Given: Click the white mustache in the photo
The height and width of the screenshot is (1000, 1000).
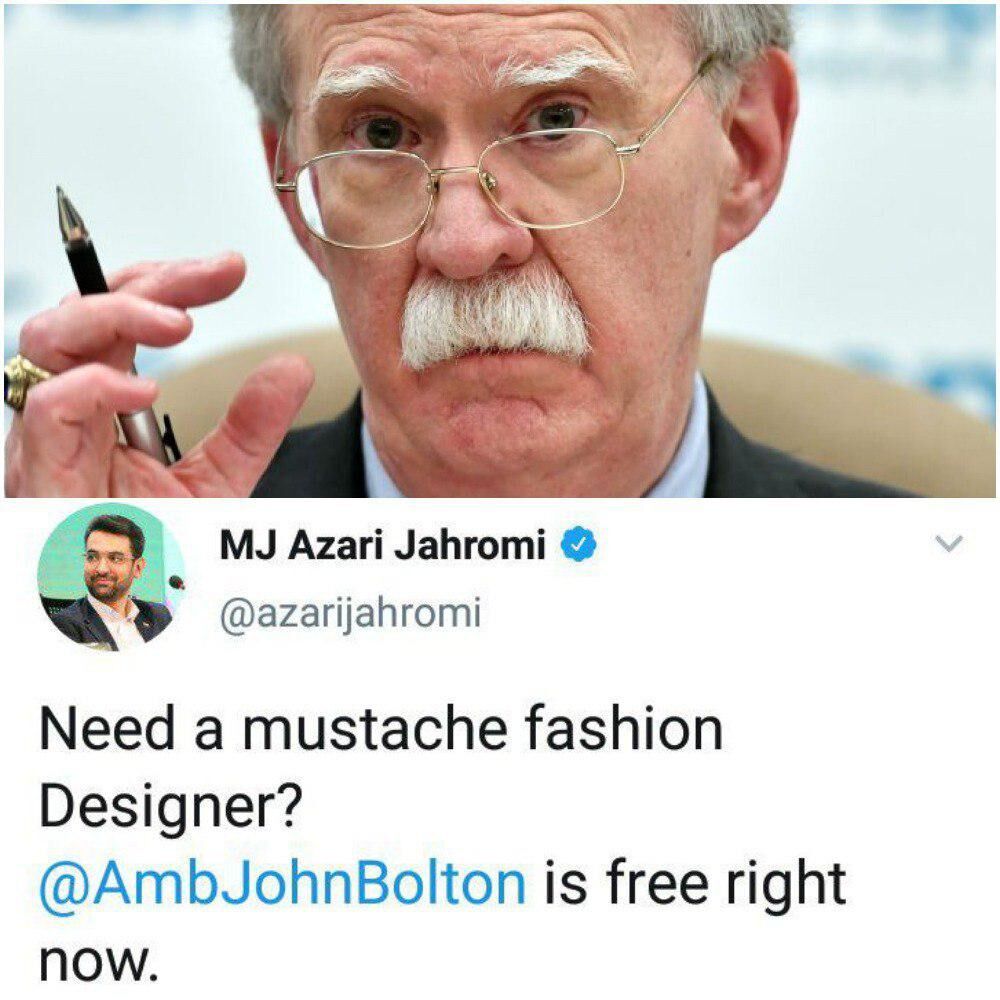Looking at the screenshot, I should click(495, 320).
